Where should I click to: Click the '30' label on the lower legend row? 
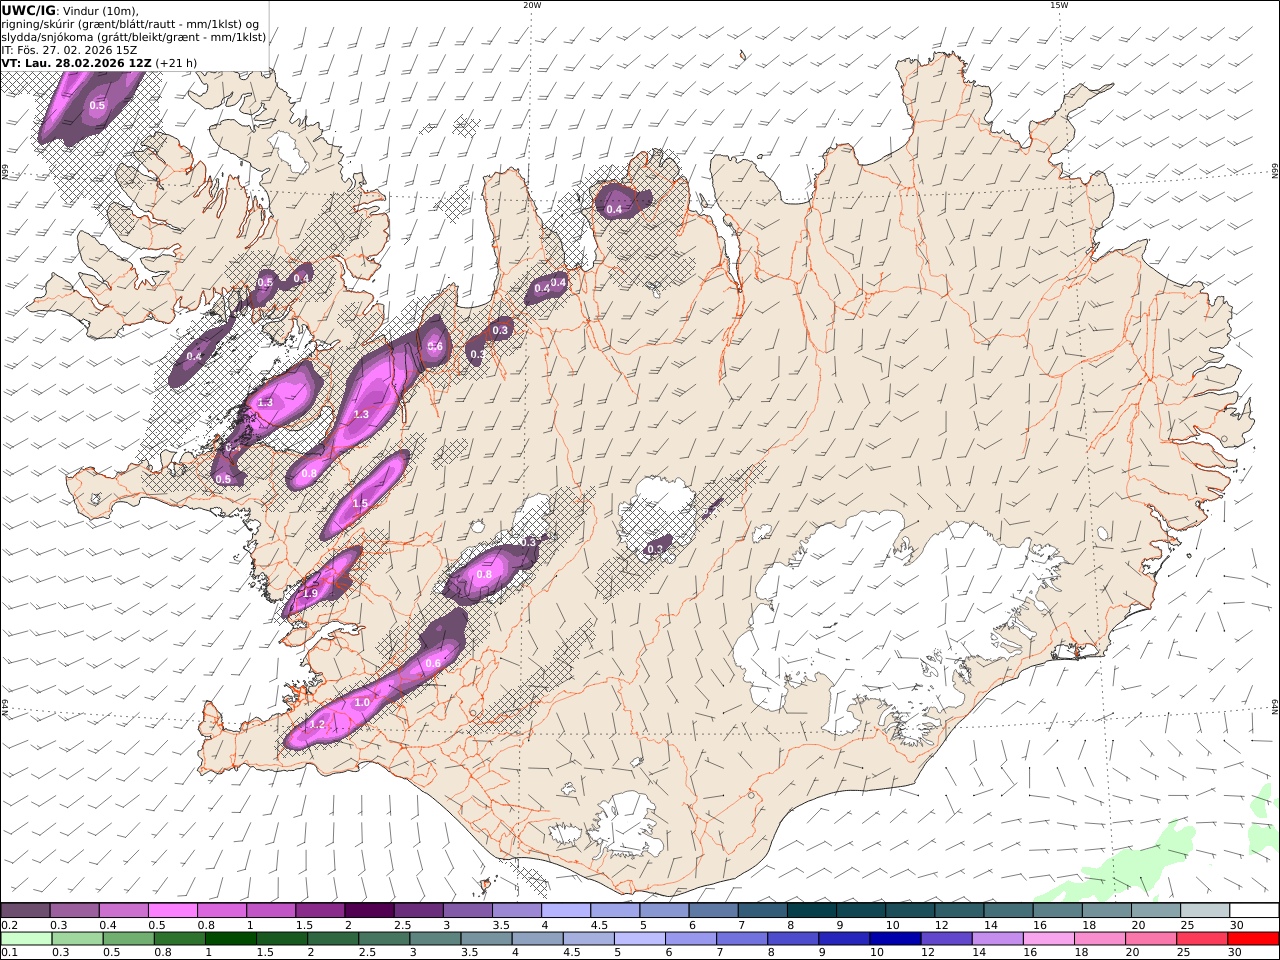click(1235, 953)
